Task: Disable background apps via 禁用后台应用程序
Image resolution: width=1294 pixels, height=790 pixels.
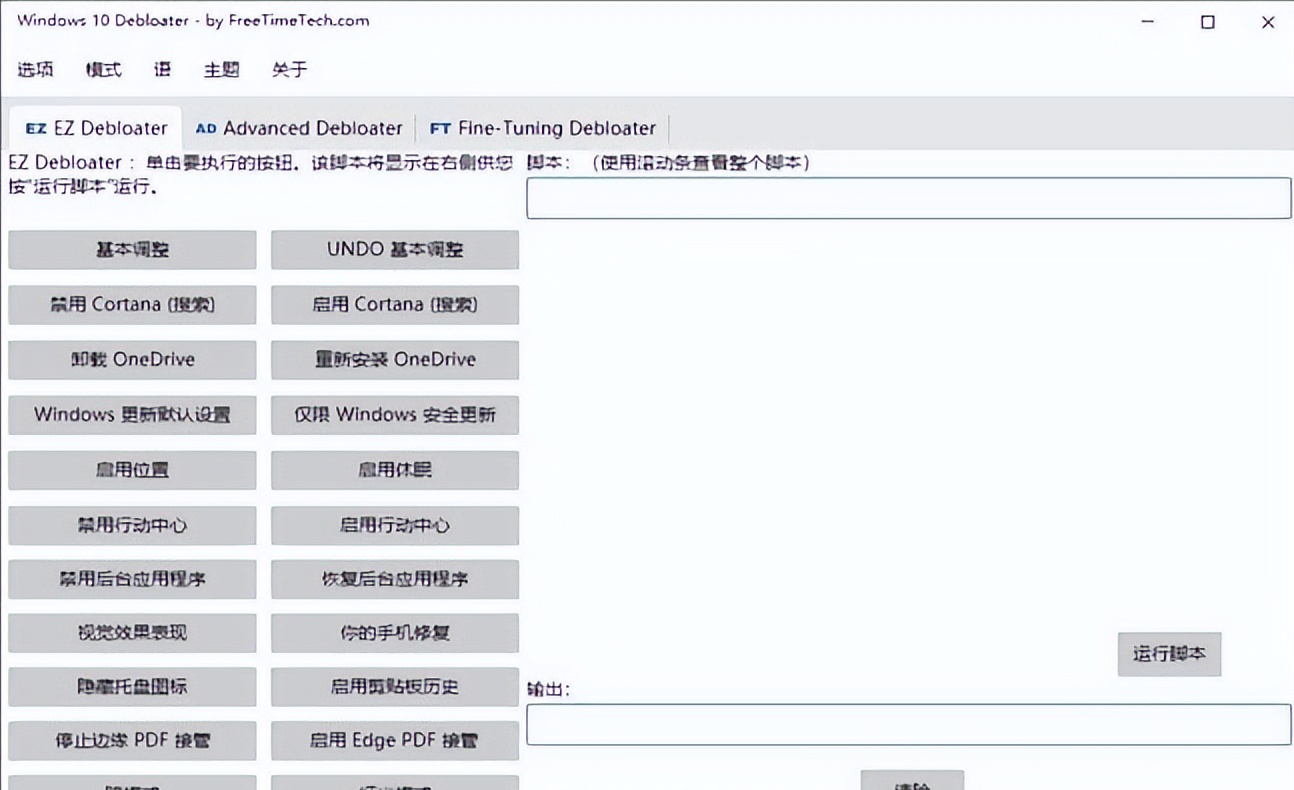Action: [131, 579]
